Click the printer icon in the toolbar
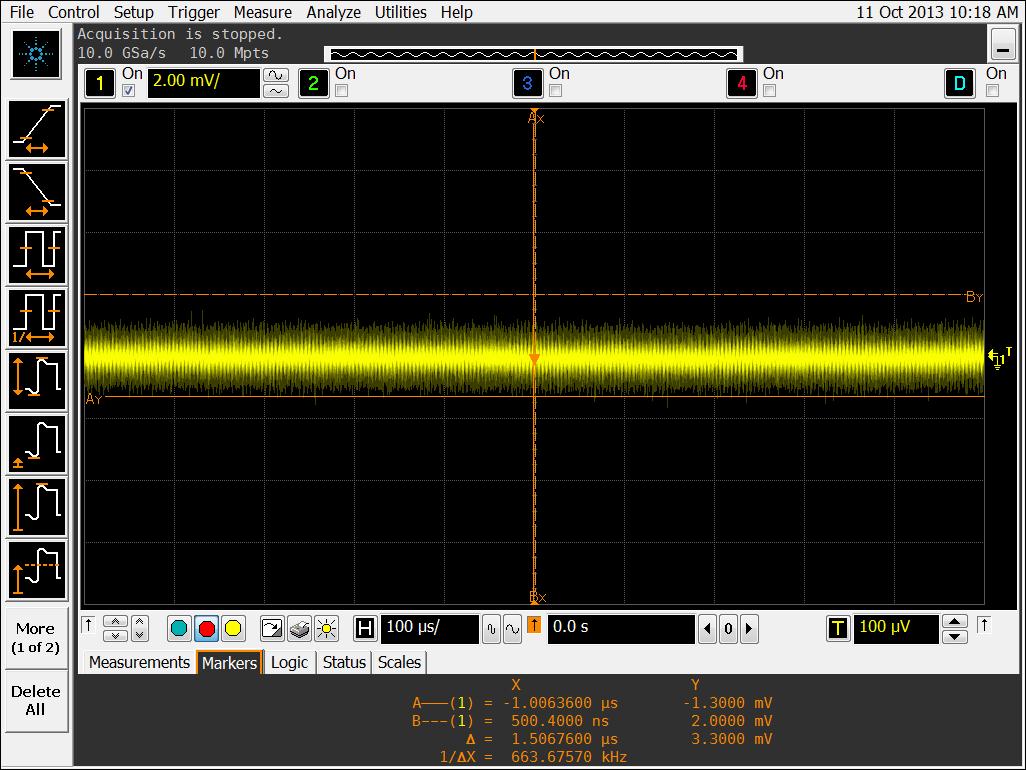This screenshot has width=1026, height=770. tap(299, 629)
